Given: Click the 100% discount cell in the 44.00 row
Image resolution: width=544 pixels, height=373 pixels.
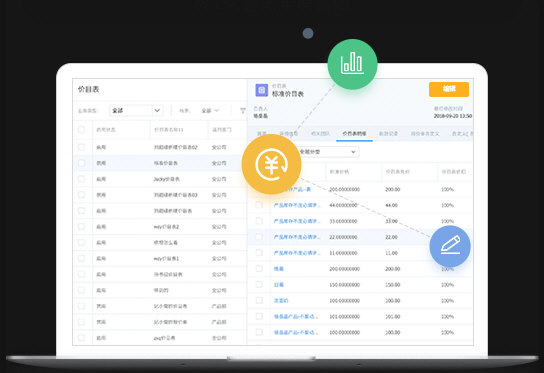Looking at the screenshot, I should tap(448, 205).
